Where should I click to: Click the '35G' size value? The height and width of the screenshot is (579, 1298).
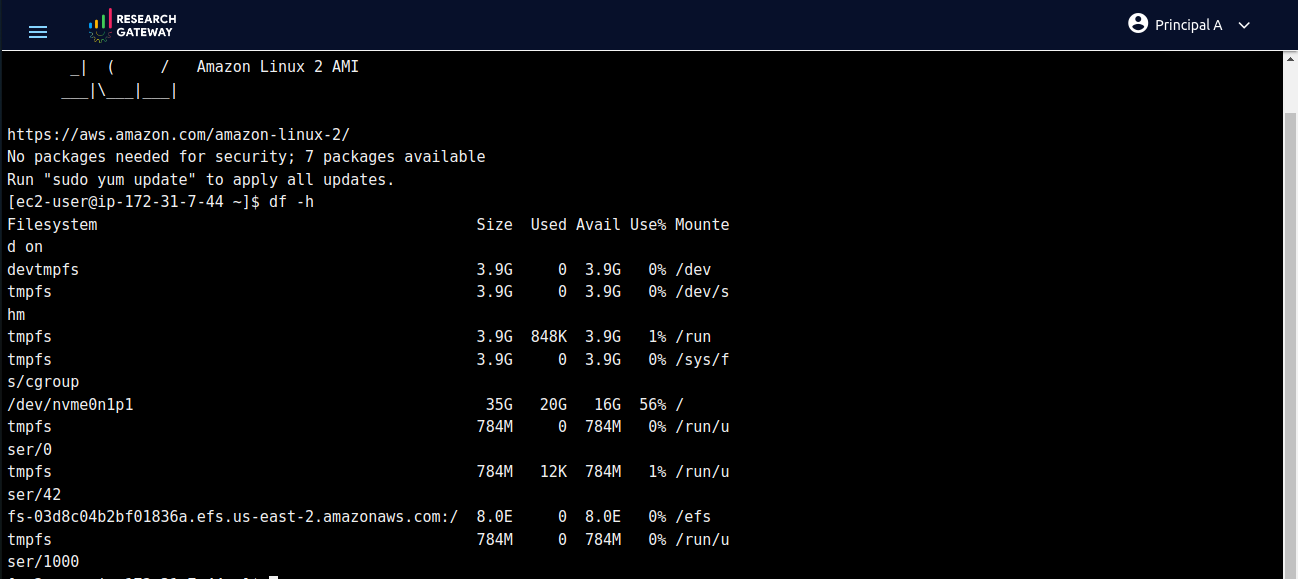(499, 405)
